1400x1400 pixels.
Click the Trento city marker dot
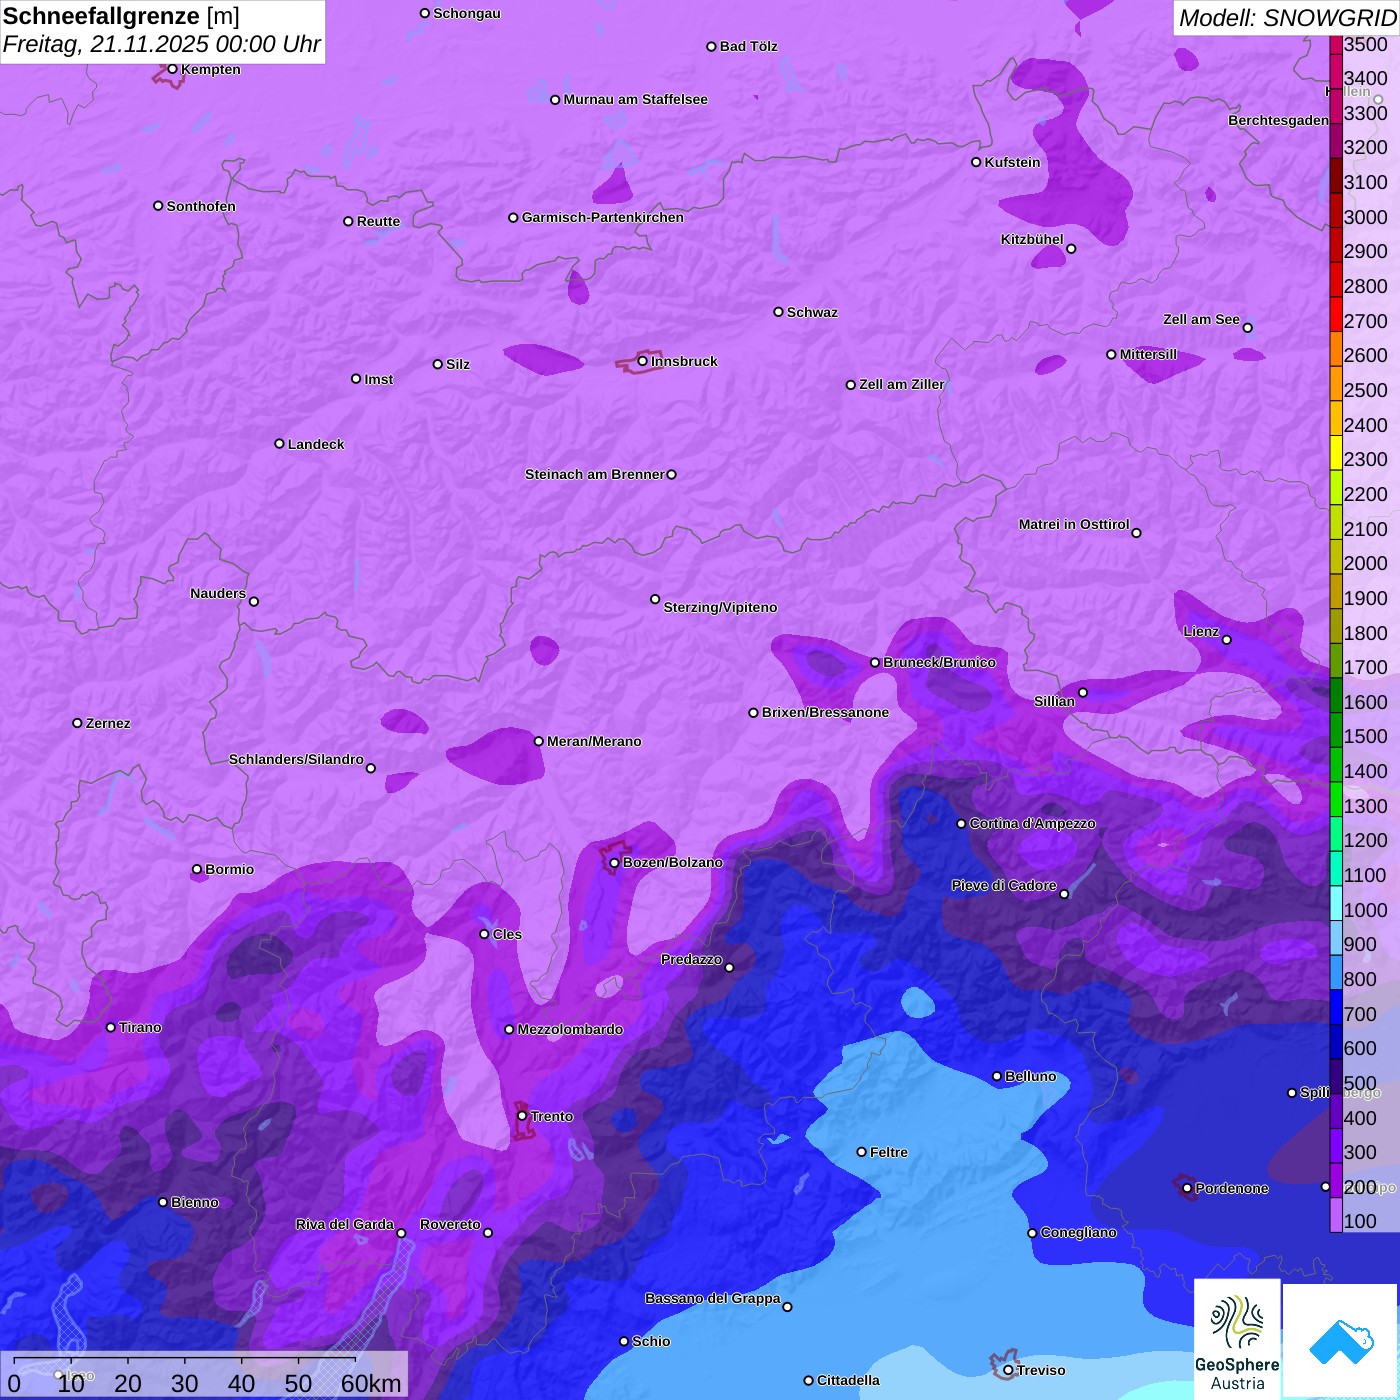(522, 1116)
